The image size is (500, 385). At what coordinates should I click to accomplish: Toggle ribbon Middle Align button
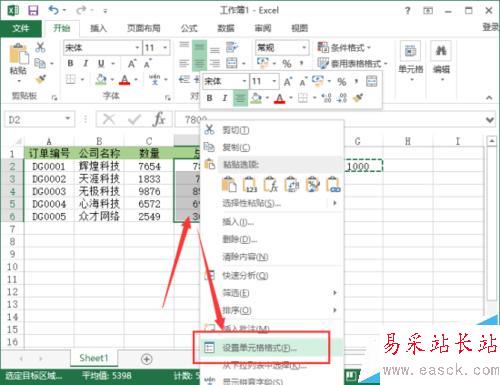(x=199, y=47)
